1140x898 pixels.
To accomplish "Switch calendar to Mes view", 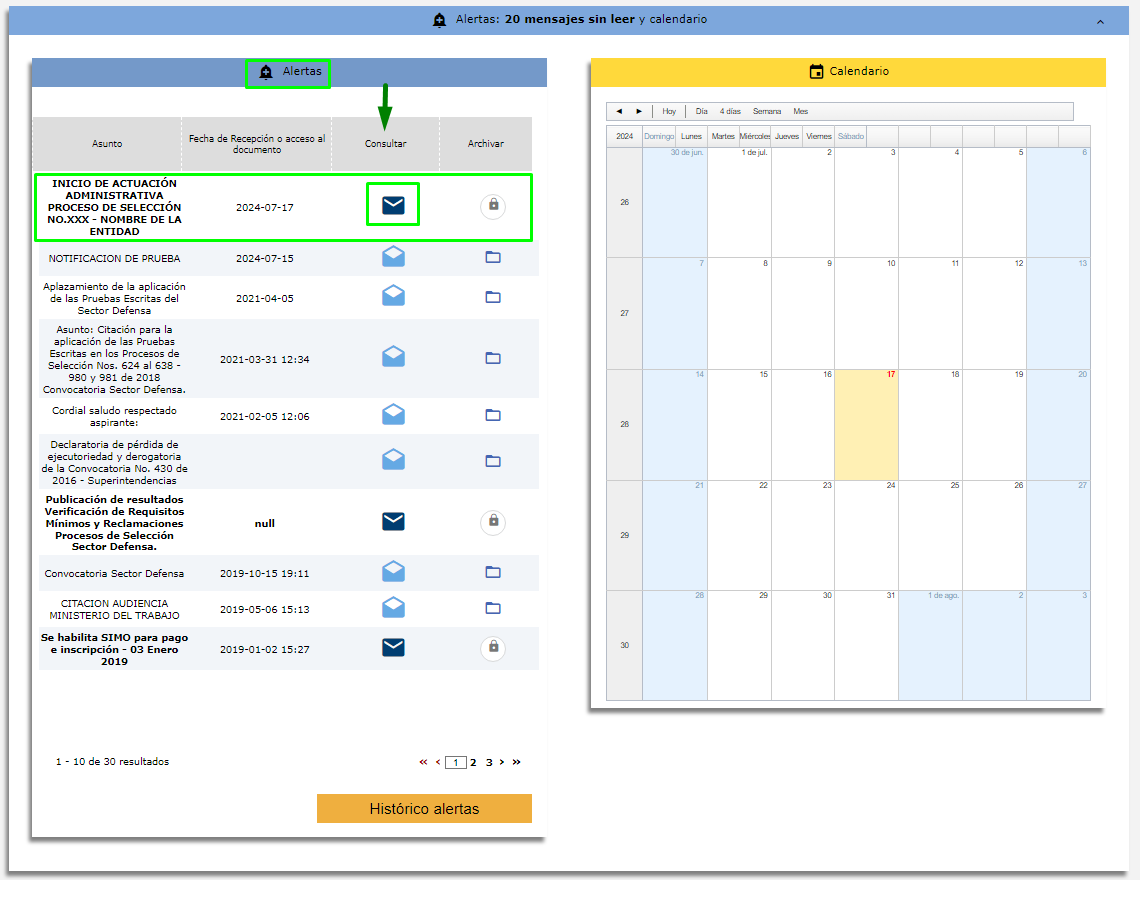I will pyautogui.click(x=801, y=111).
